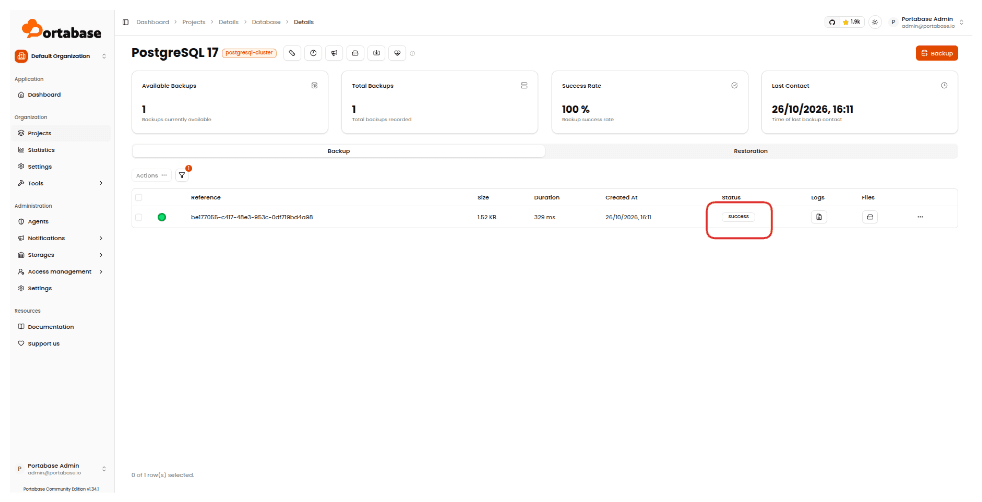
Task: Click the Total Backups database icon
Action: tap(524, 86)
